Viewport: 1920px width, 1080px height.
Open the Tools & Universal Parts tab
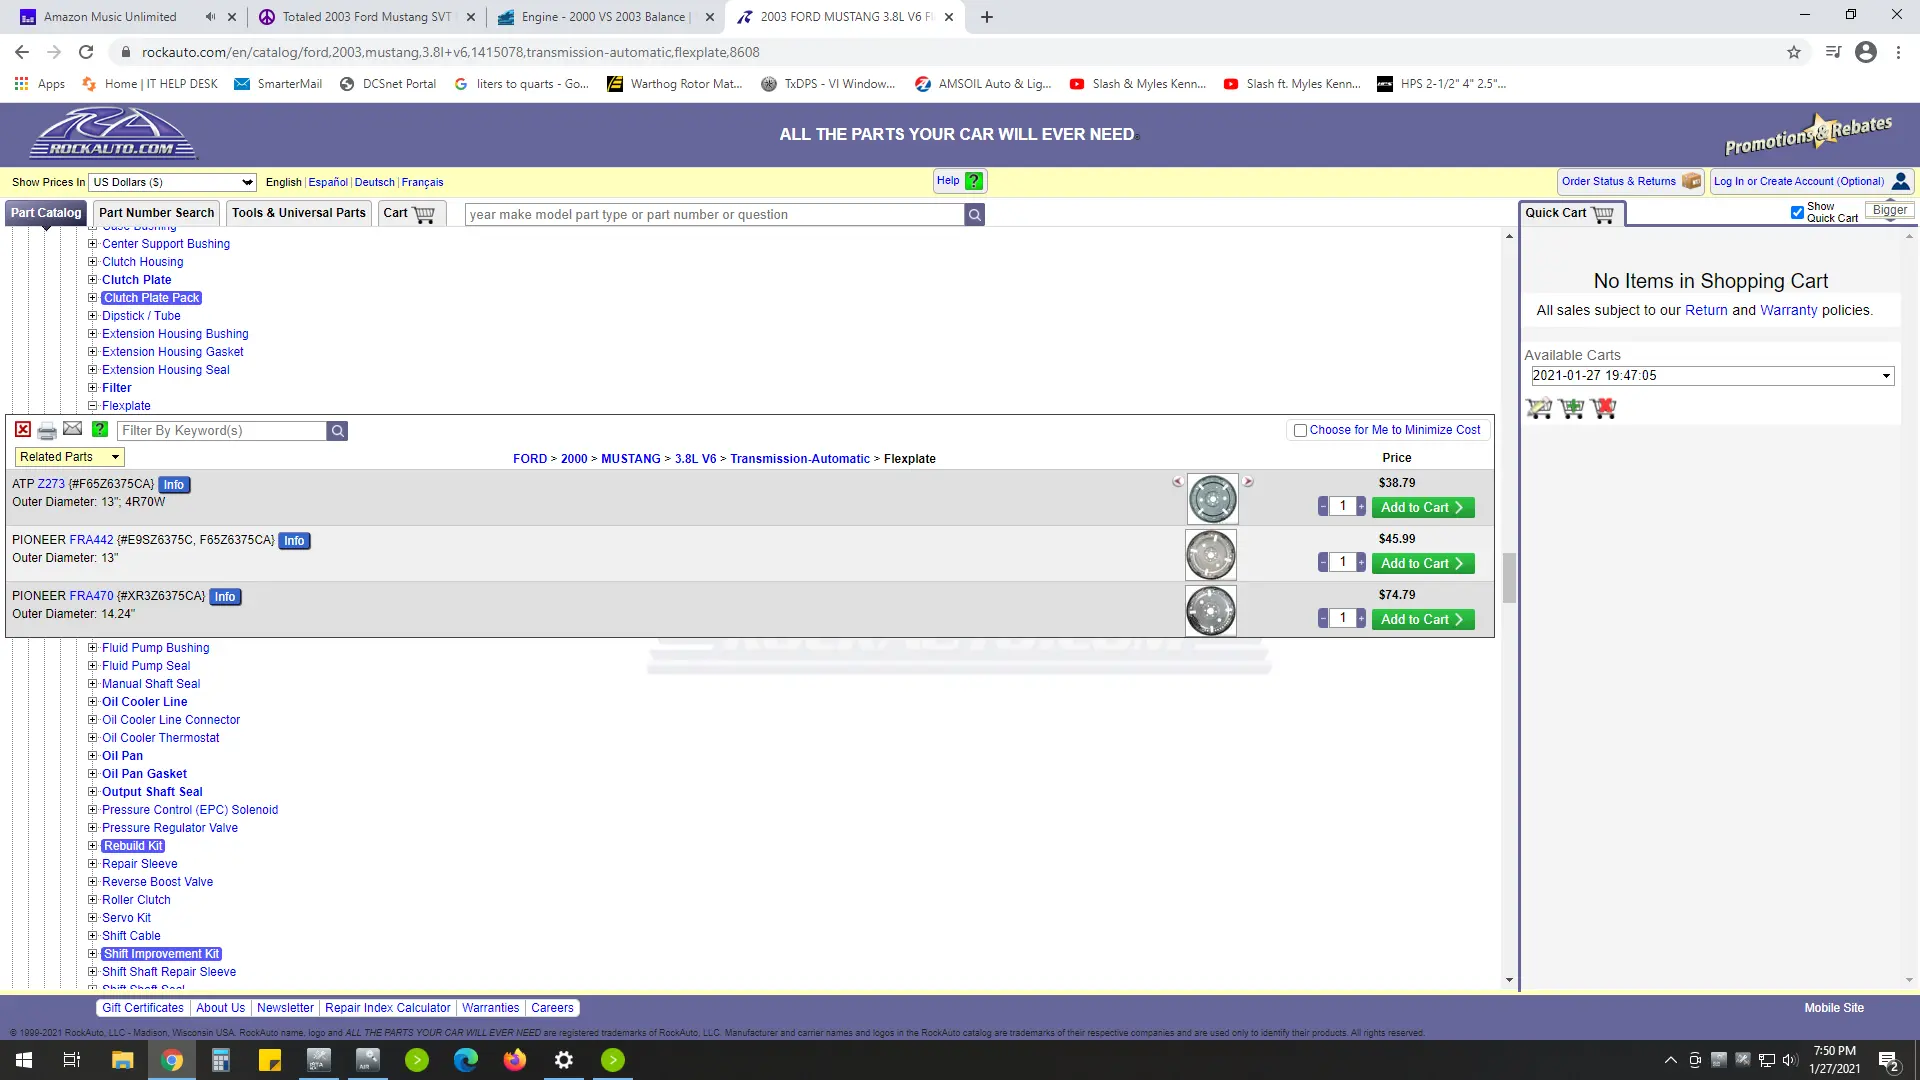point(299,213)
